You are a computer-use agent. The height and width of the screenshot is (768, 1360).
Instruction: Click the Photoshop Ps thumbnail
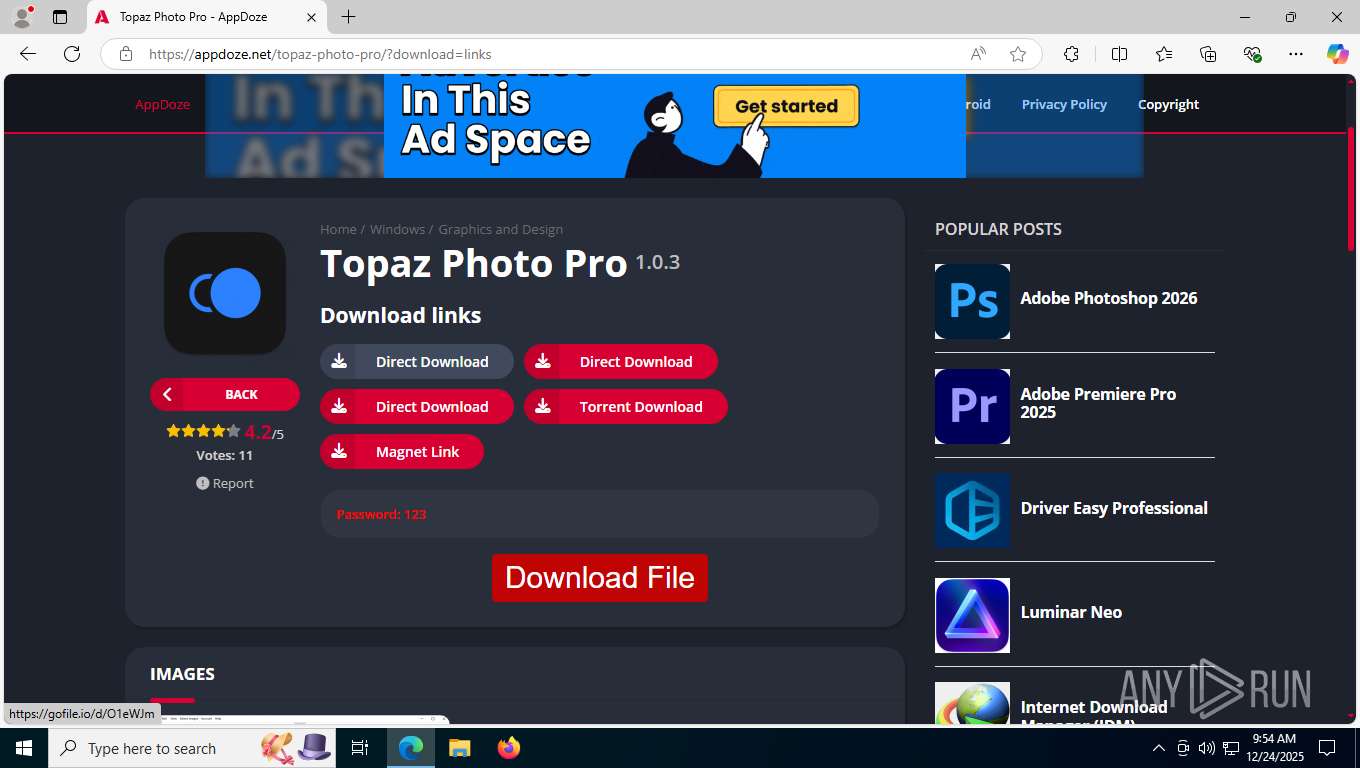[x=972, y=301]
